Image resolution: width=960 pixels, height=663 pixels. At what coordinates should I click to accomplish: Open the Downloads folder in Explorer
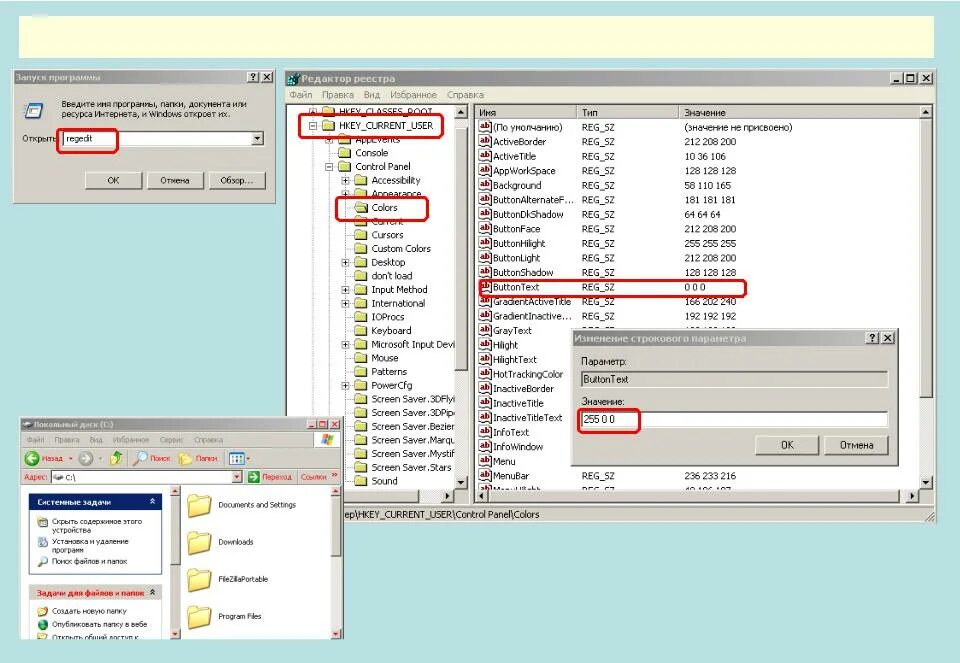click(x=220, y=542)
